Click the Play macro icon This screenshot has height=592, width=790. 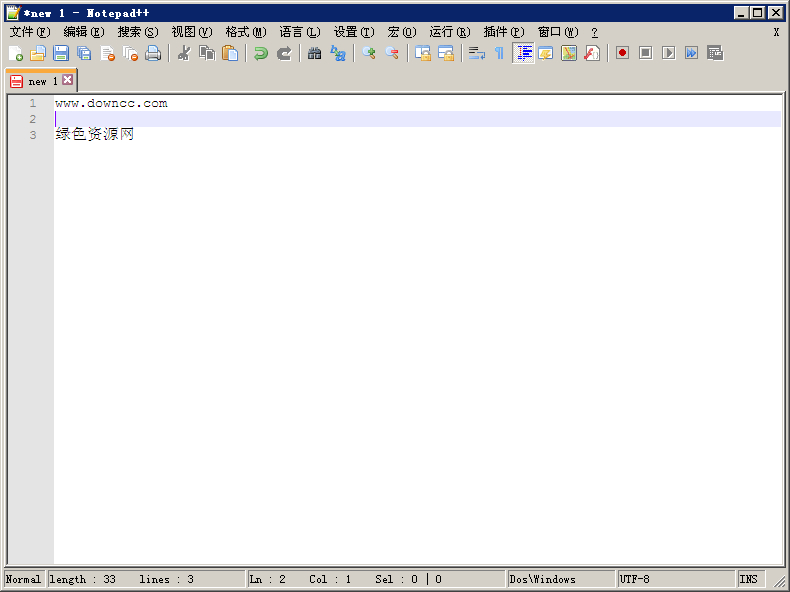coord(668,53)
